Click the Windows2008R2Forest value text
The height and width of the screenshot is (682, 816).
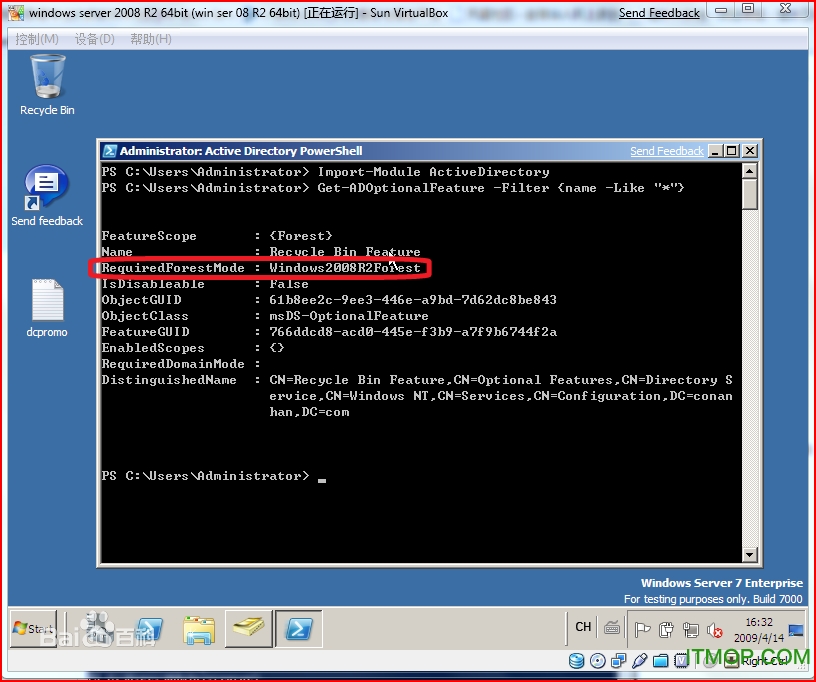(x=345, y=268)
